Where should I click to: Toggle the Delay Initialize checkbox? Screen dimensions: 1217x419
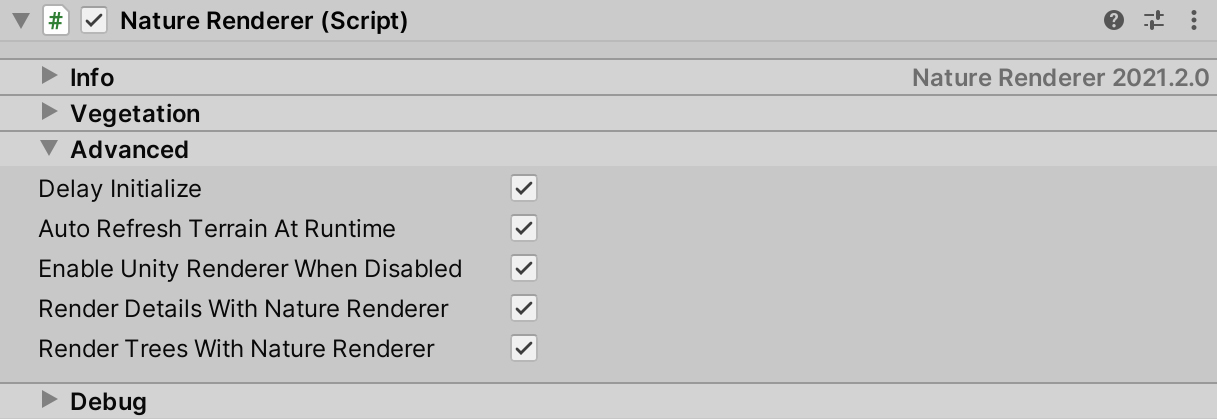click(x=524, y=188)
